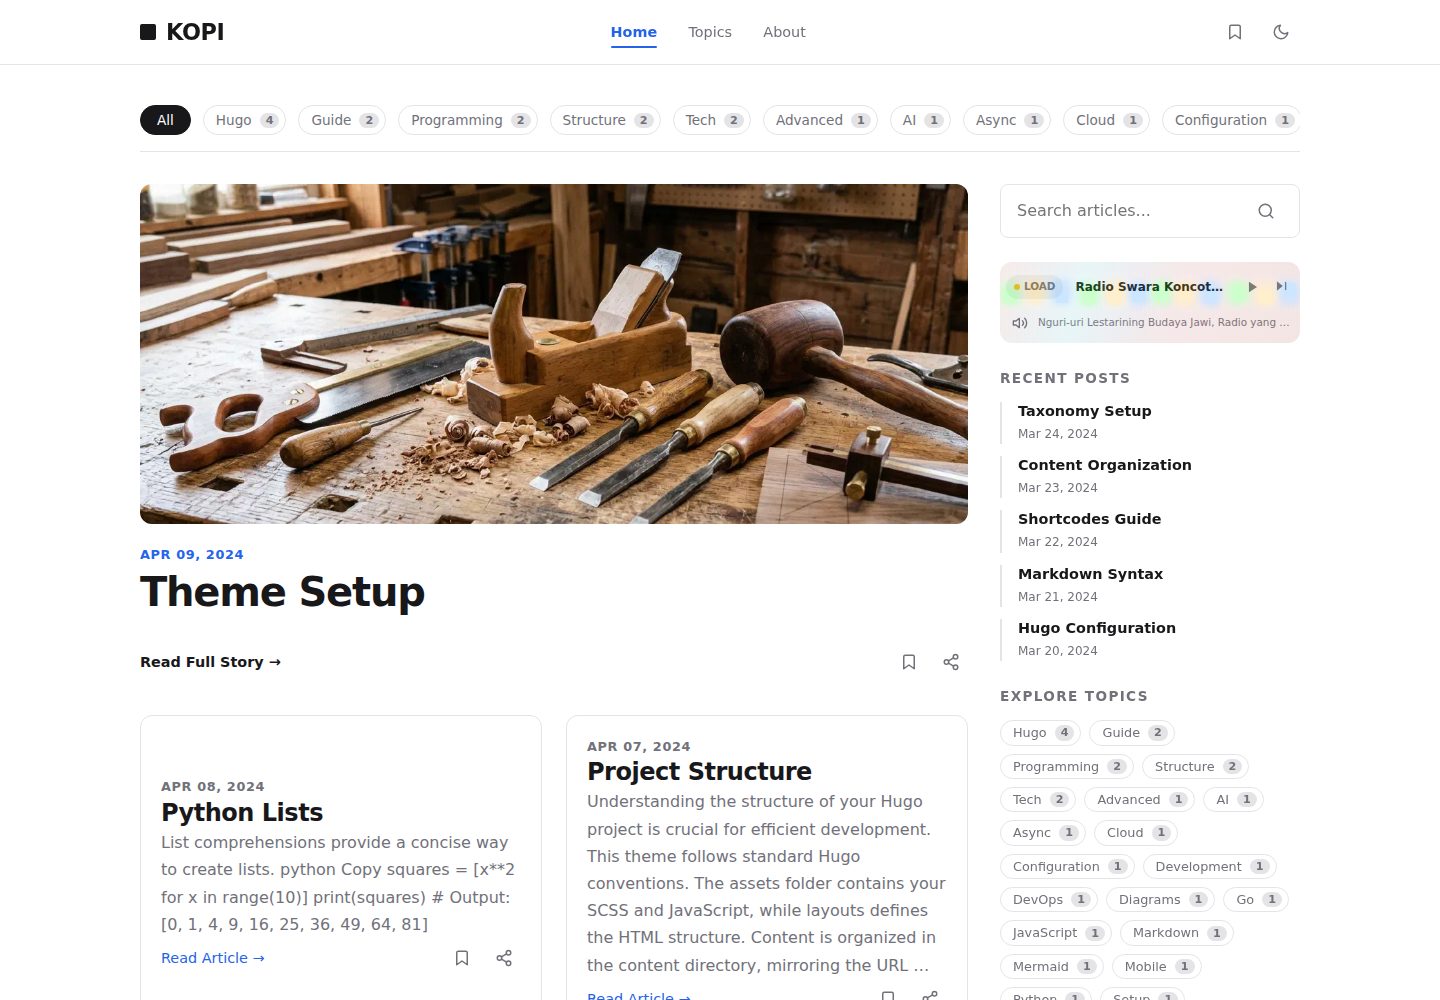Select the All filter chip

[165, 120]
